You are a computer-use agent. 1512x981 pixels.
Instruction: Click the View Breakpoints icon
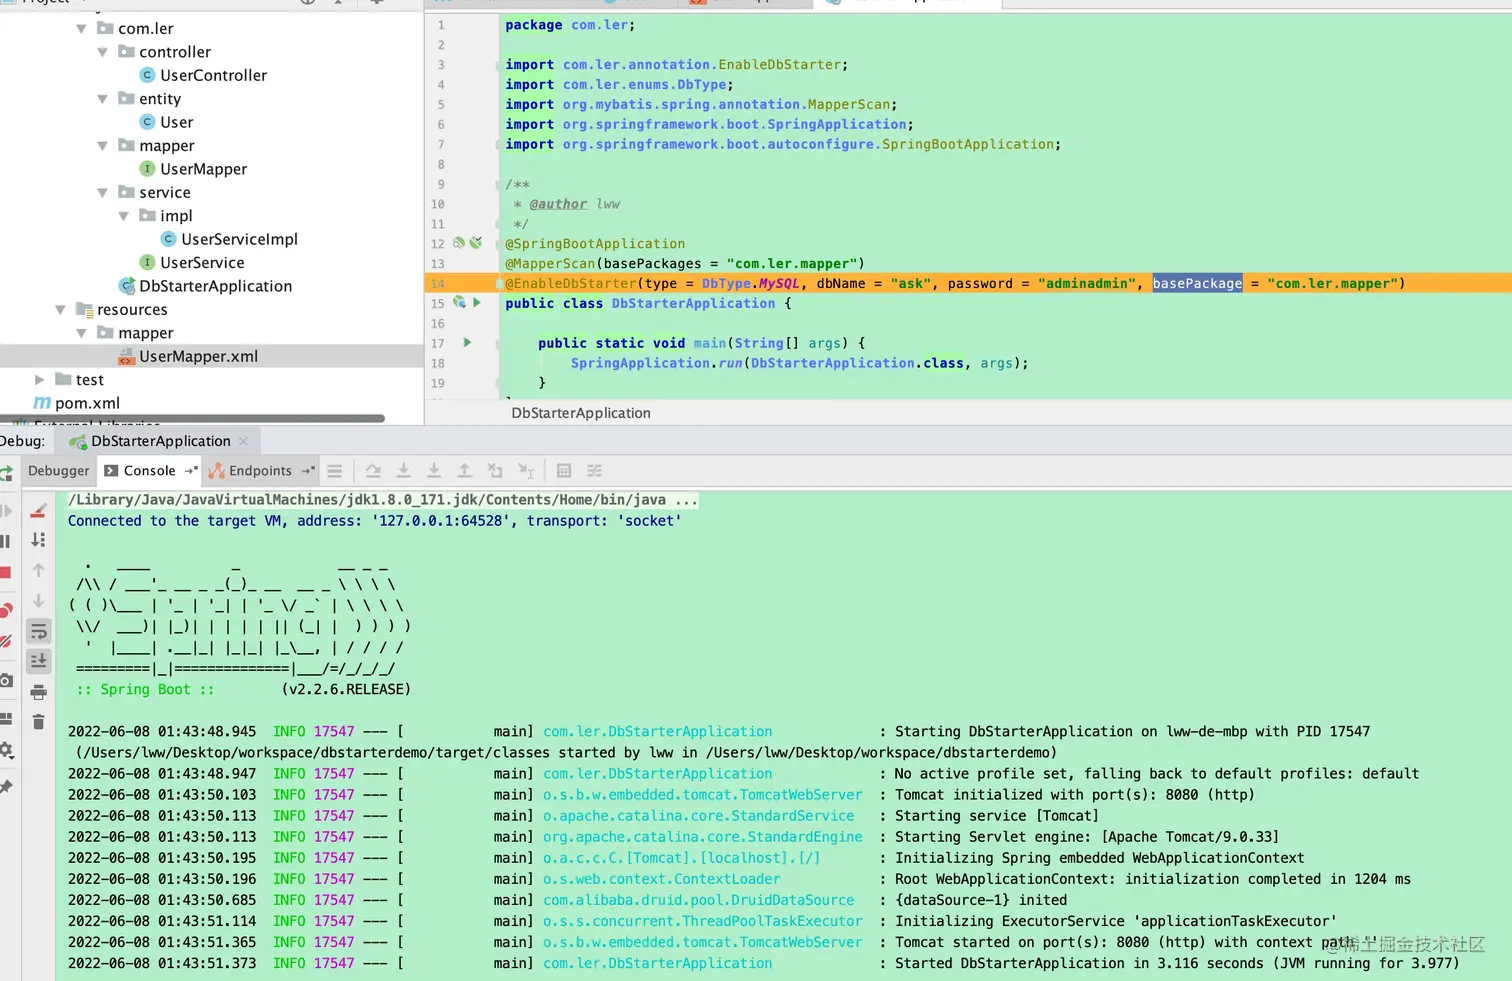pyautogui.click(x=6, y=610)
